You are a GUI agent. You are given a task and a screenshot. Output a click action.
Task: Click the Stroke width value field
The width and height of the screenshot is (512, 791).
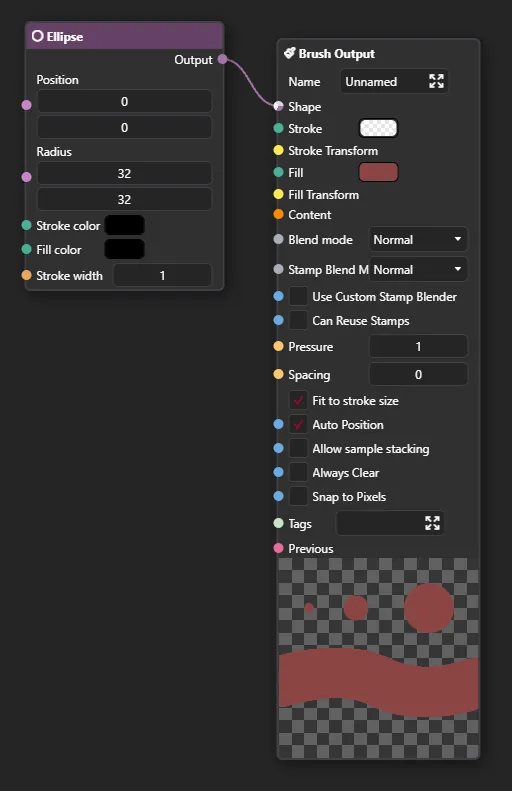162,275
